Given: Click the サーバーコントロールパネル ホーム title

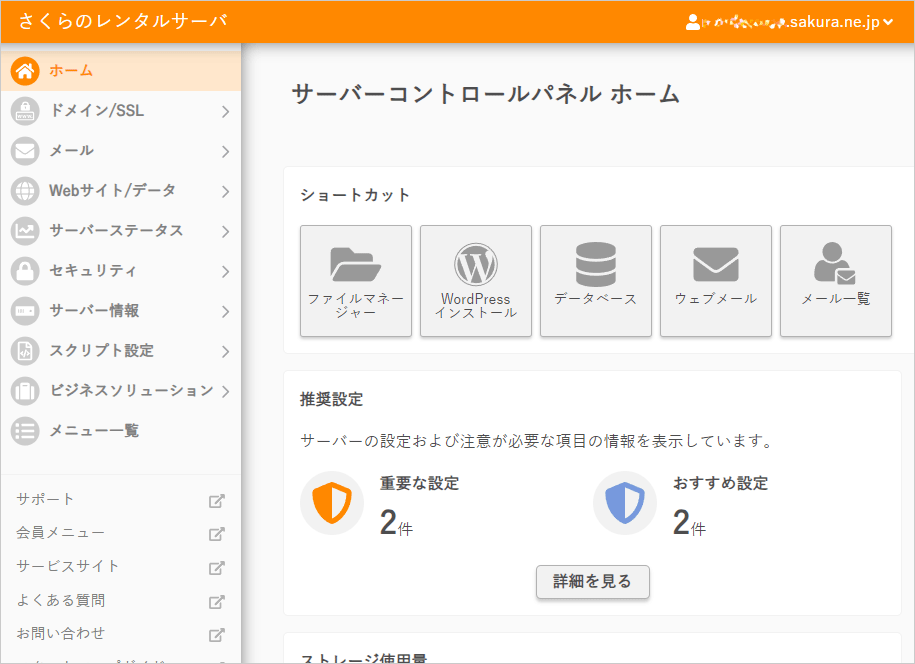Looking at the screenshot, I should click(486, 94).
